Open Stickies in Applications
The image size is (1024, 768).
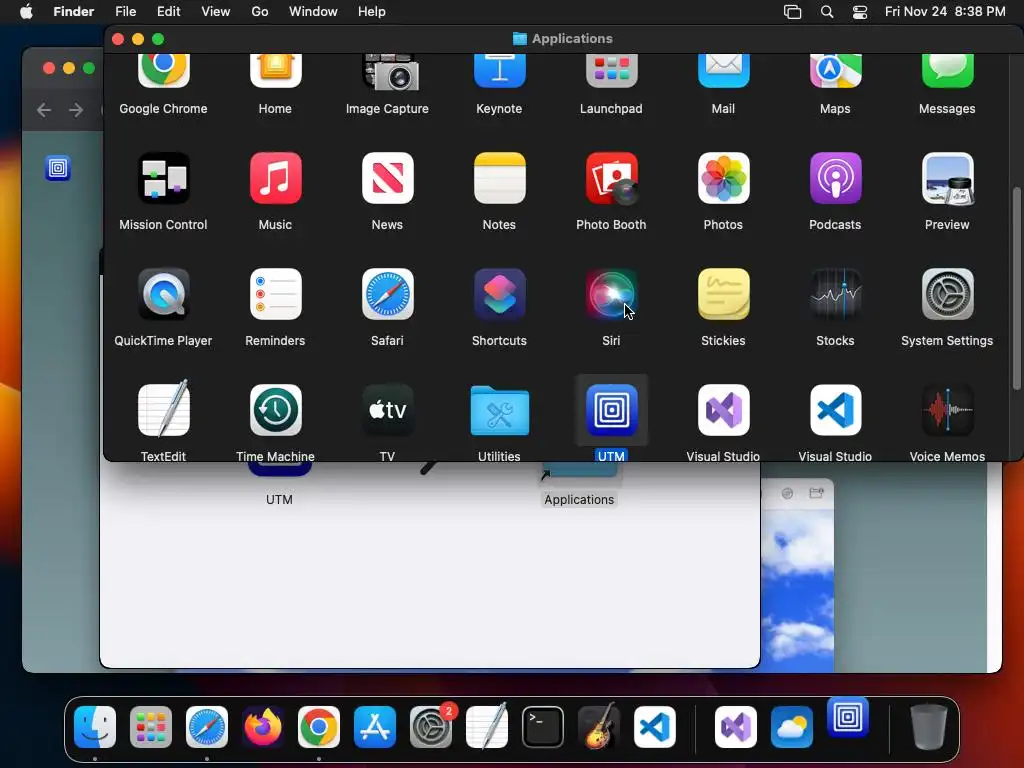(724, 295)
